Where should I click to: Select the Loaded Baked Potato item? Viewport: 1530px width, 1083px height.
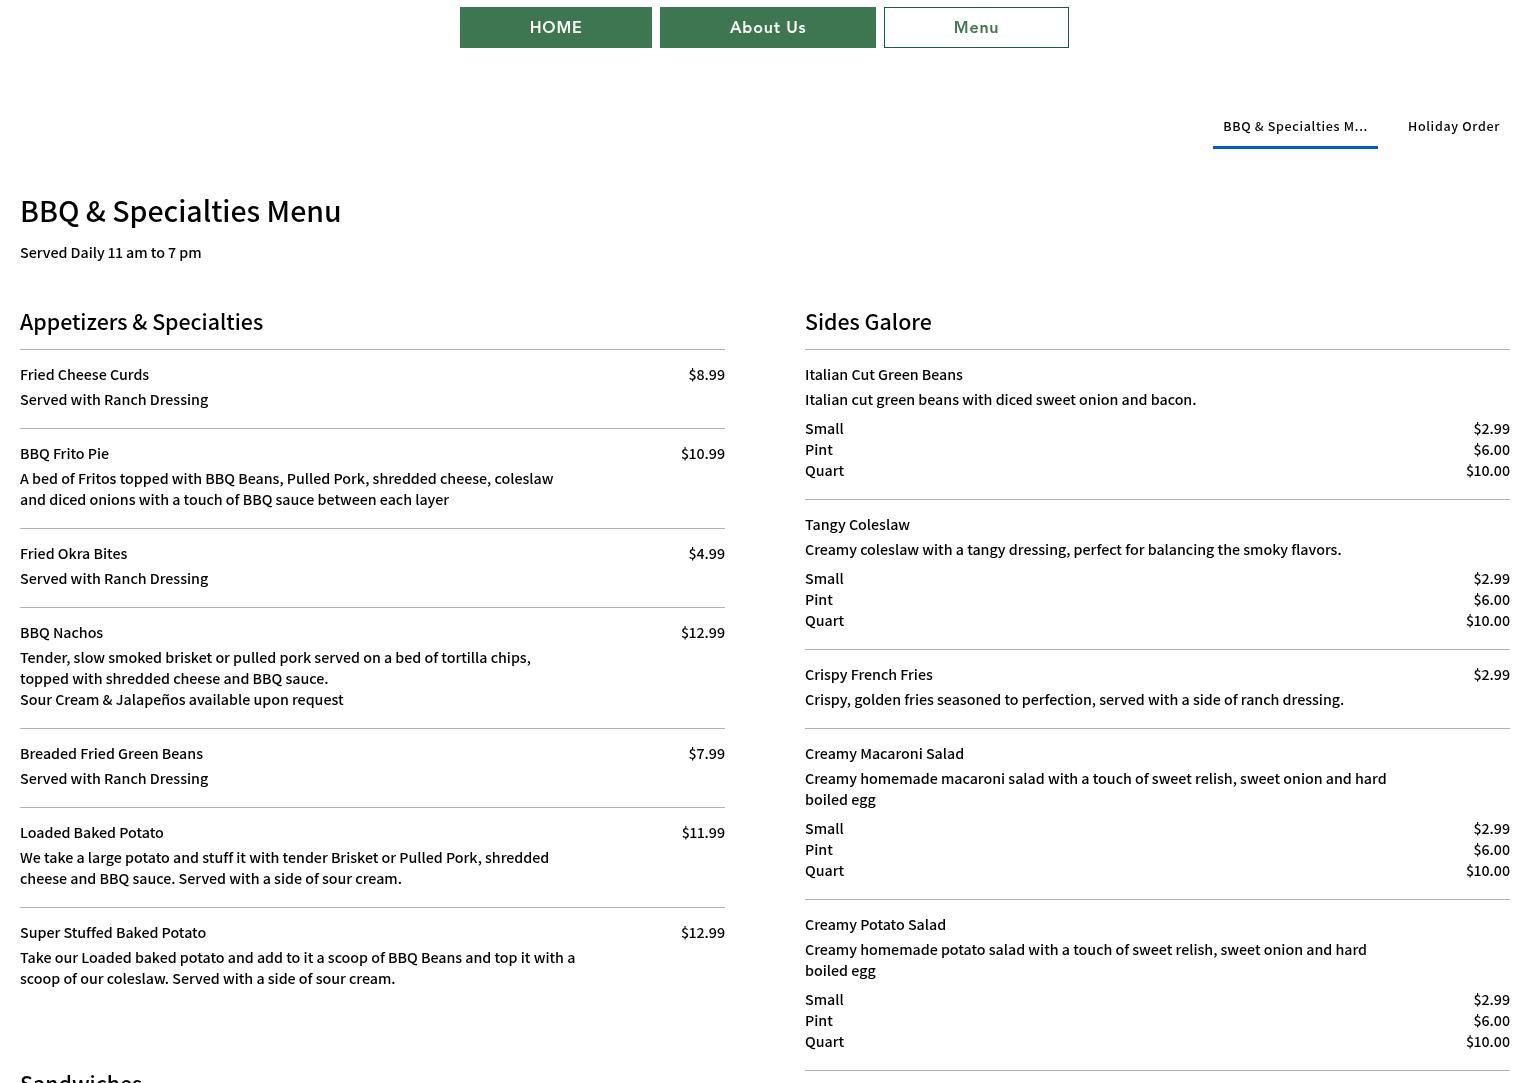pos(91,832)
